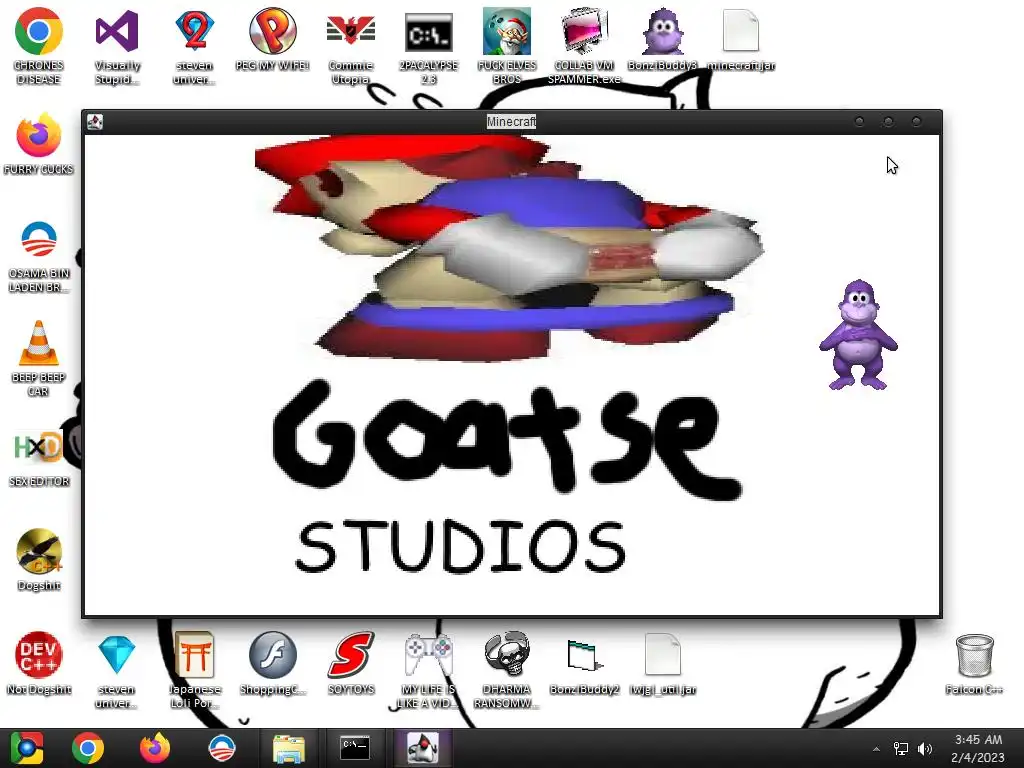Open the elf game shortcut ending ELVES BROS
The width and height of the screenshot is (1024, 768).
(x=507, y=46)
